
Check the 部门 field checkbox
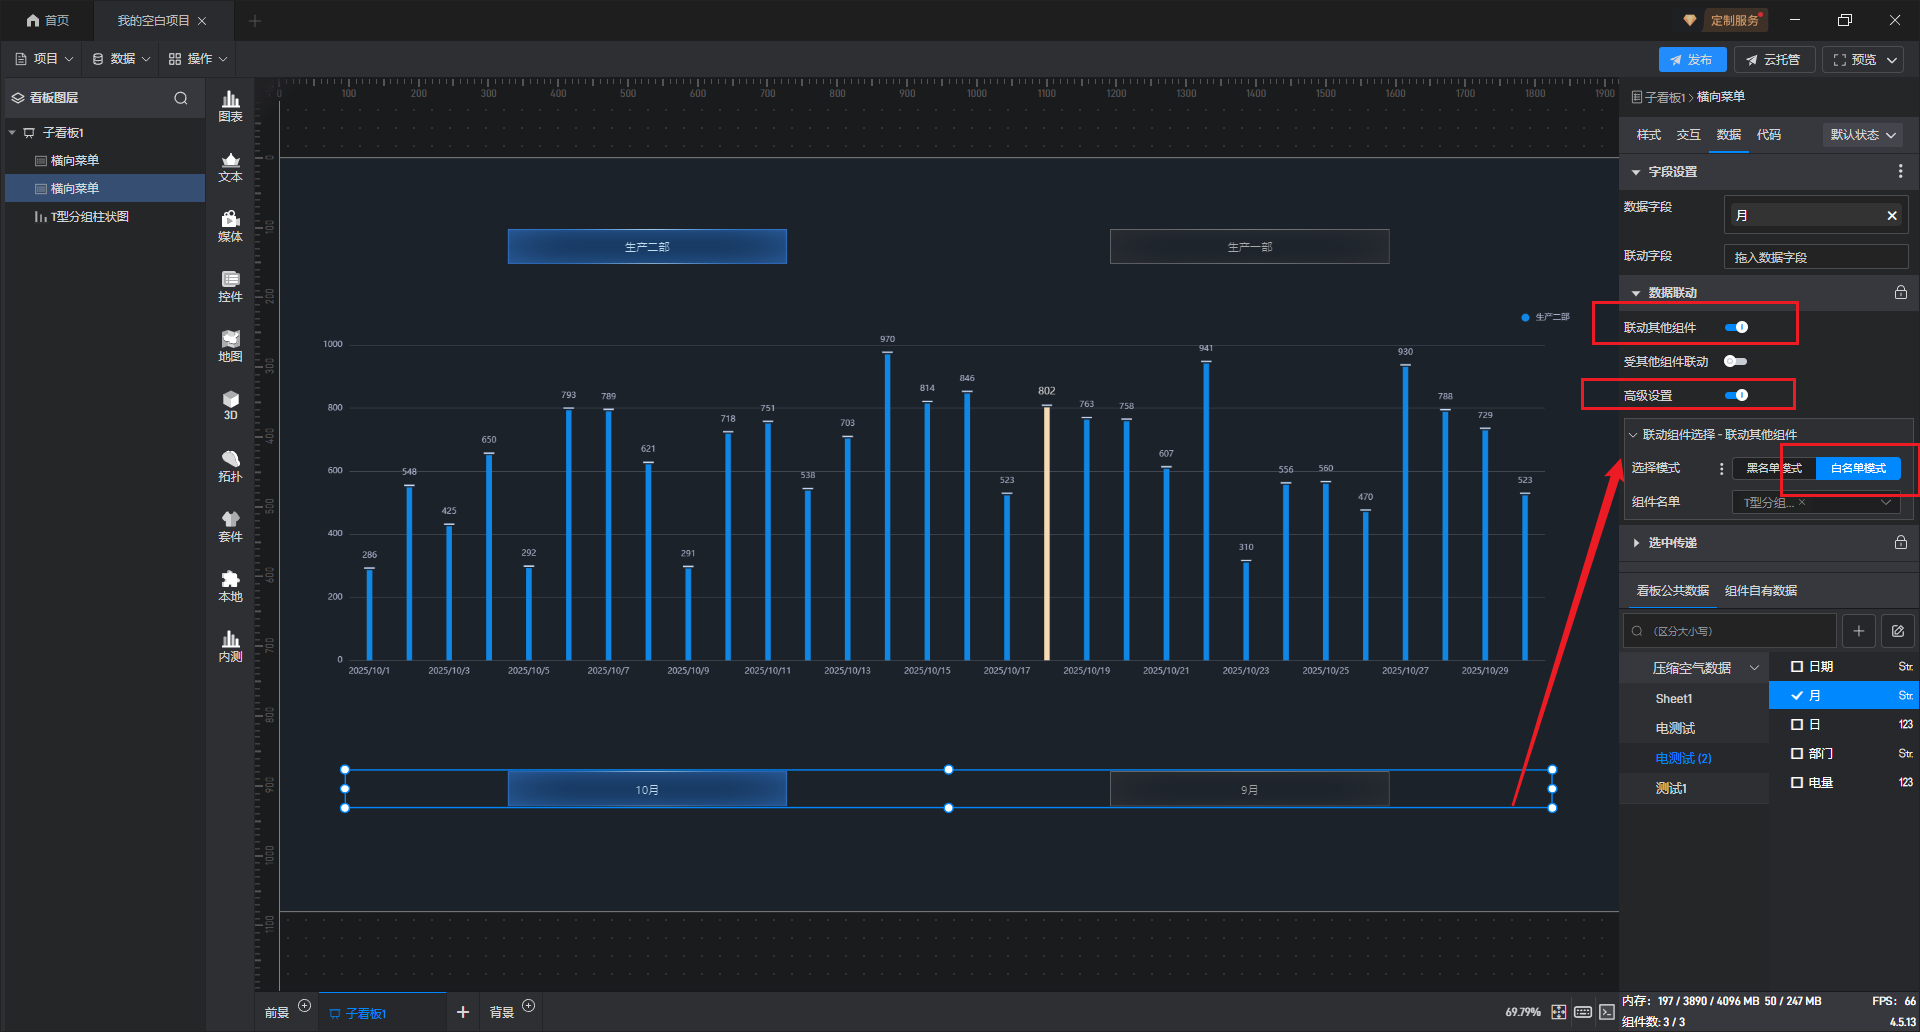point(1797,753)
